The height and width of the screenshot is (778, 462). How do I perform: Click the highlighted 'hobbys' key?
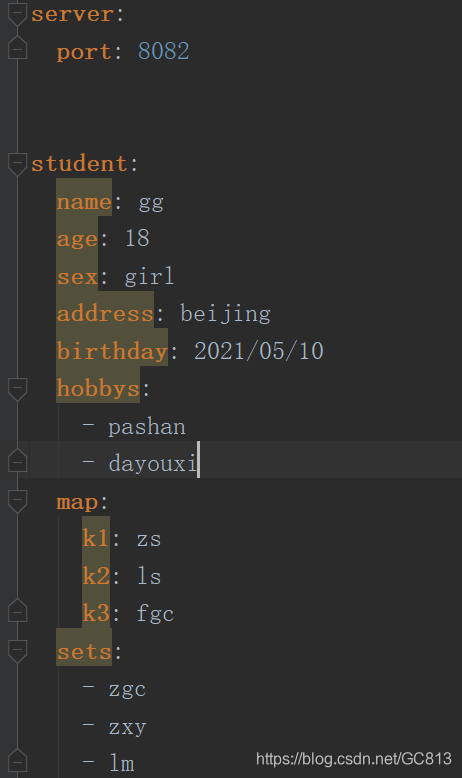tap(98, 389)
